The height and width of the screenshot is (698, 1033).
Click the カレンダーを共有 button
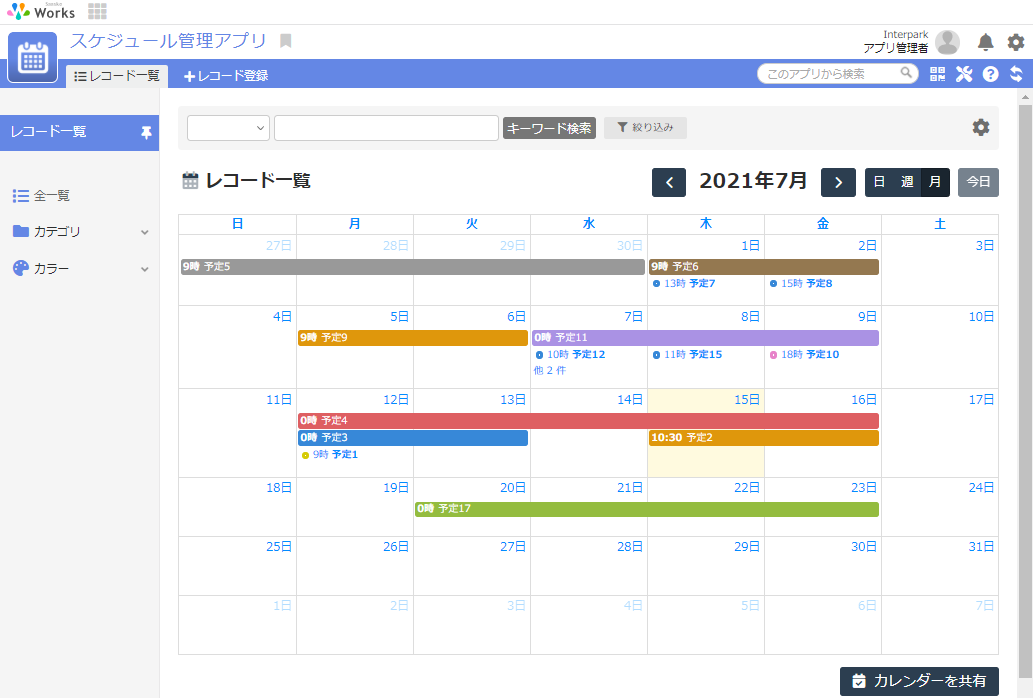919,681
